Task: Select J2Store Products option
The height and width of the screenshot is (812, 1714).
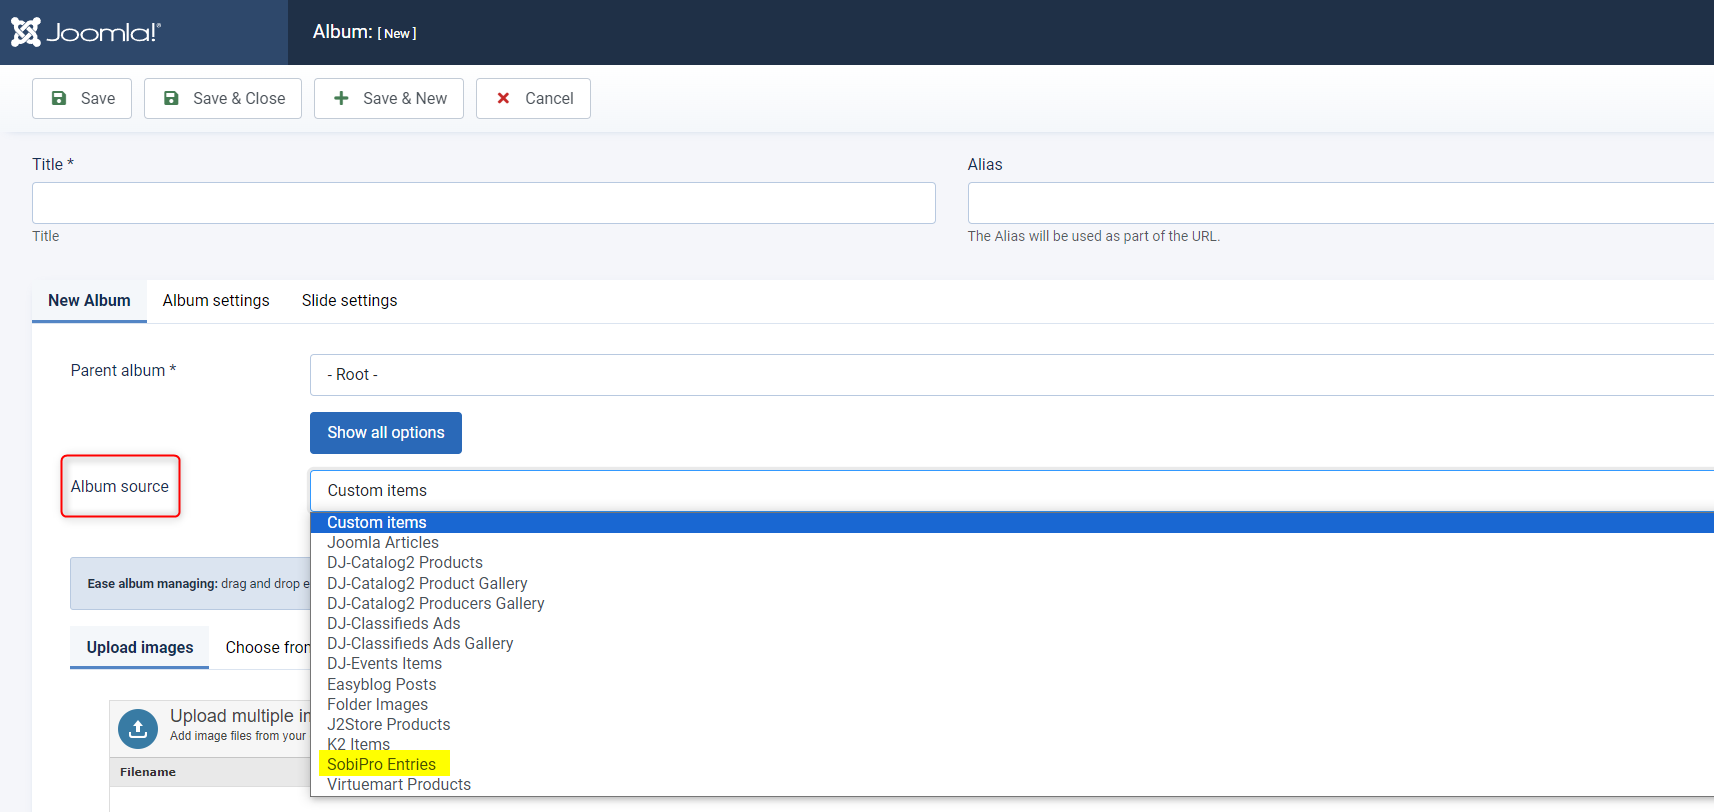Action: click(1012, 725)
